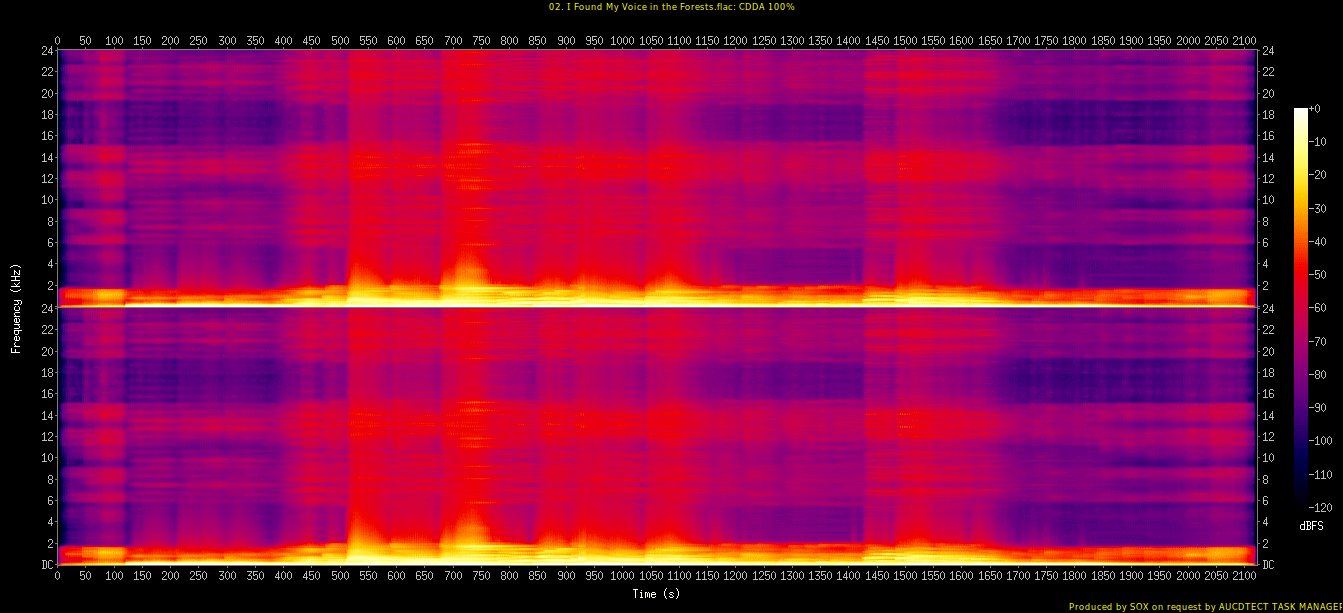Screen dimensions: 1343x613
Task: Click the 12 kHz label on the upper-left frequency axis
Action: pos(46,178)
